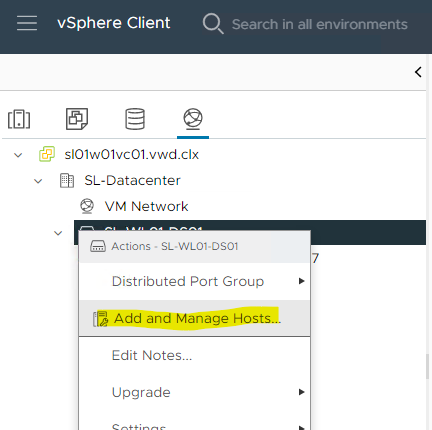Click the SL-Datacenter building icon
This screenshot has height=430, width=432.
[67, 180]
